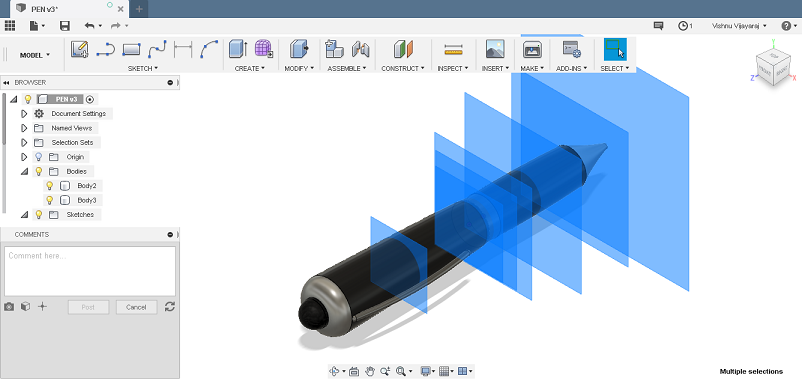Select the Insert image tool
Viewport: 802px width, 381px height.
coord(495,49)
